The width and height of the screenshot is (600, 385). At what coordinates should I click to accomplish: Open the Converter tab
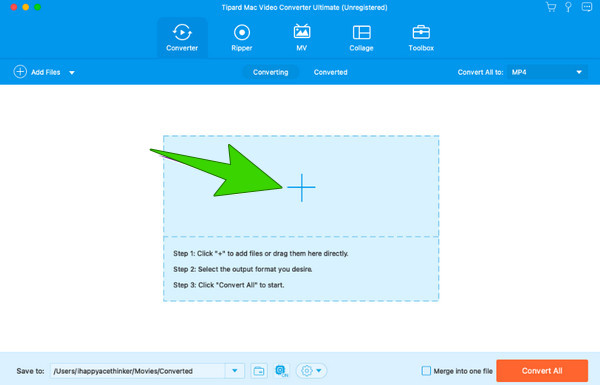click(182, 38)
